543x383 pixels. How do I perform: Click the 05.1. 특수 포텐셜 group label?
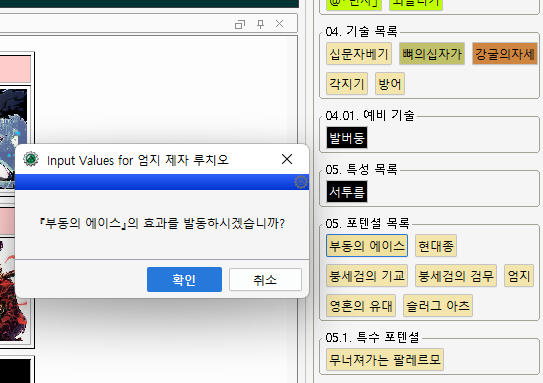click(372, 337)
